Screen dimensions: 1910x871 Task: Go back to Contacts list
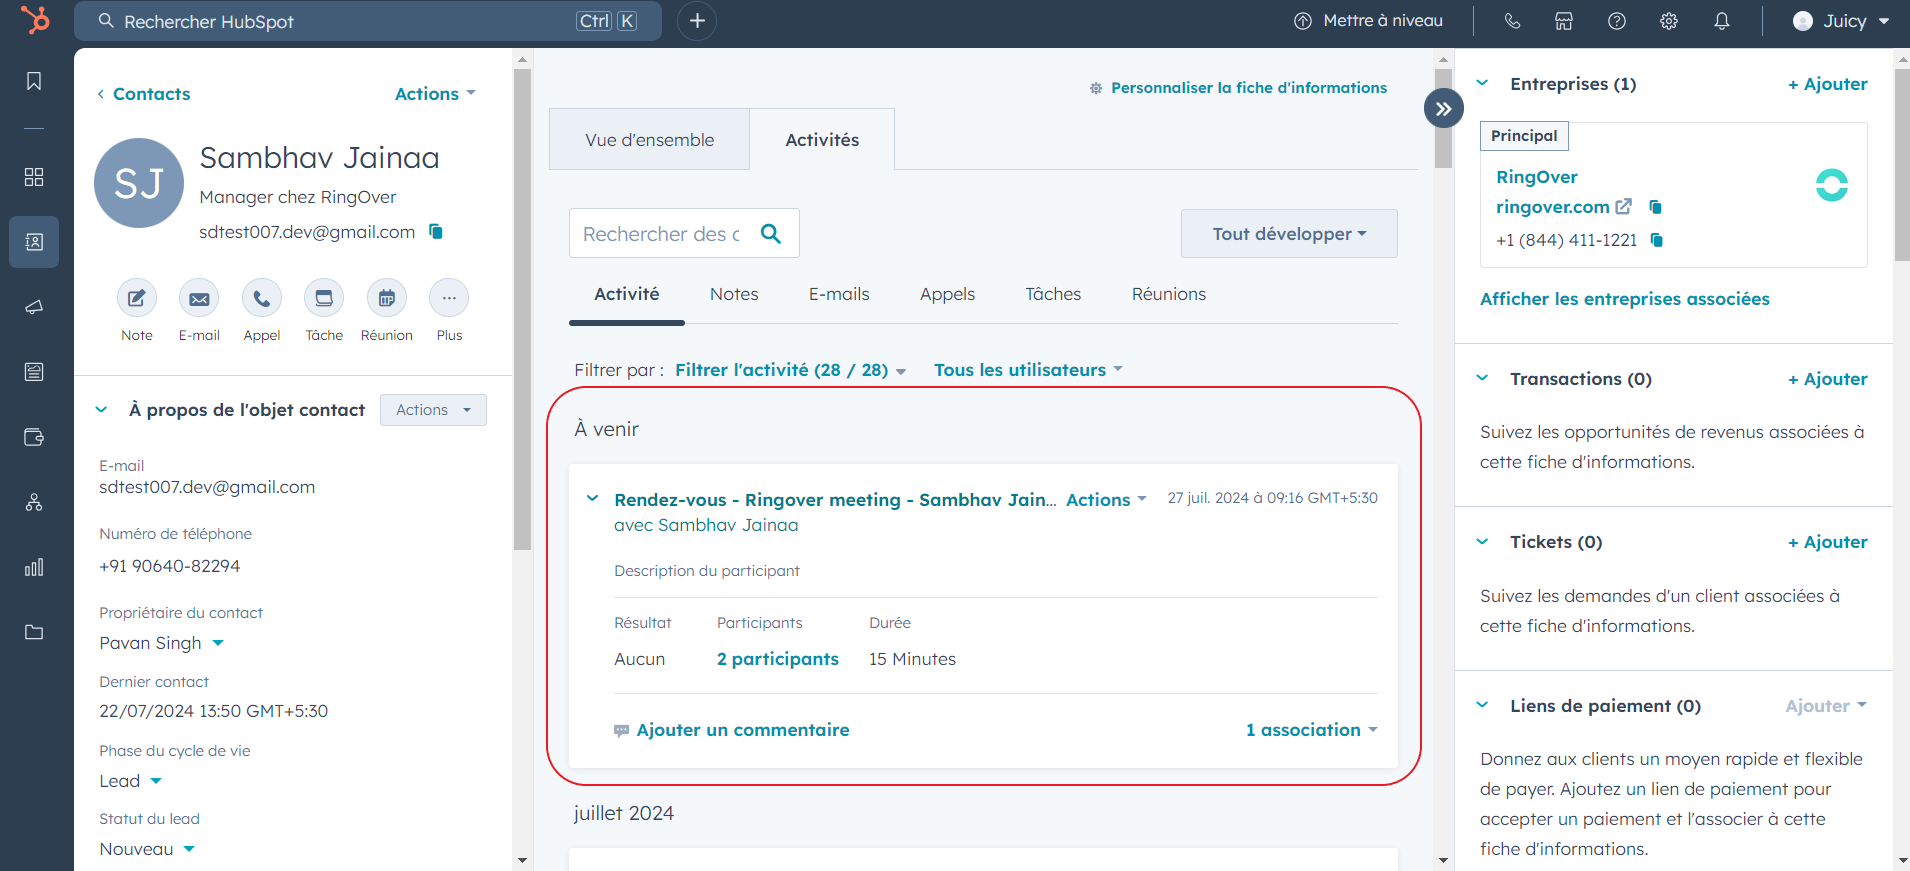point(143,94)
